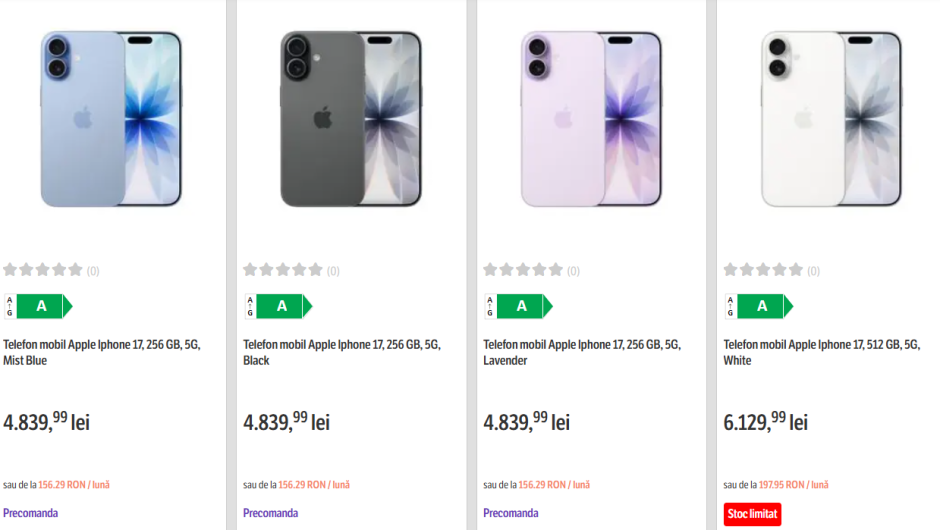
Task: Open energy label icon on Black iPhone
Action: [x=279, y=306]
